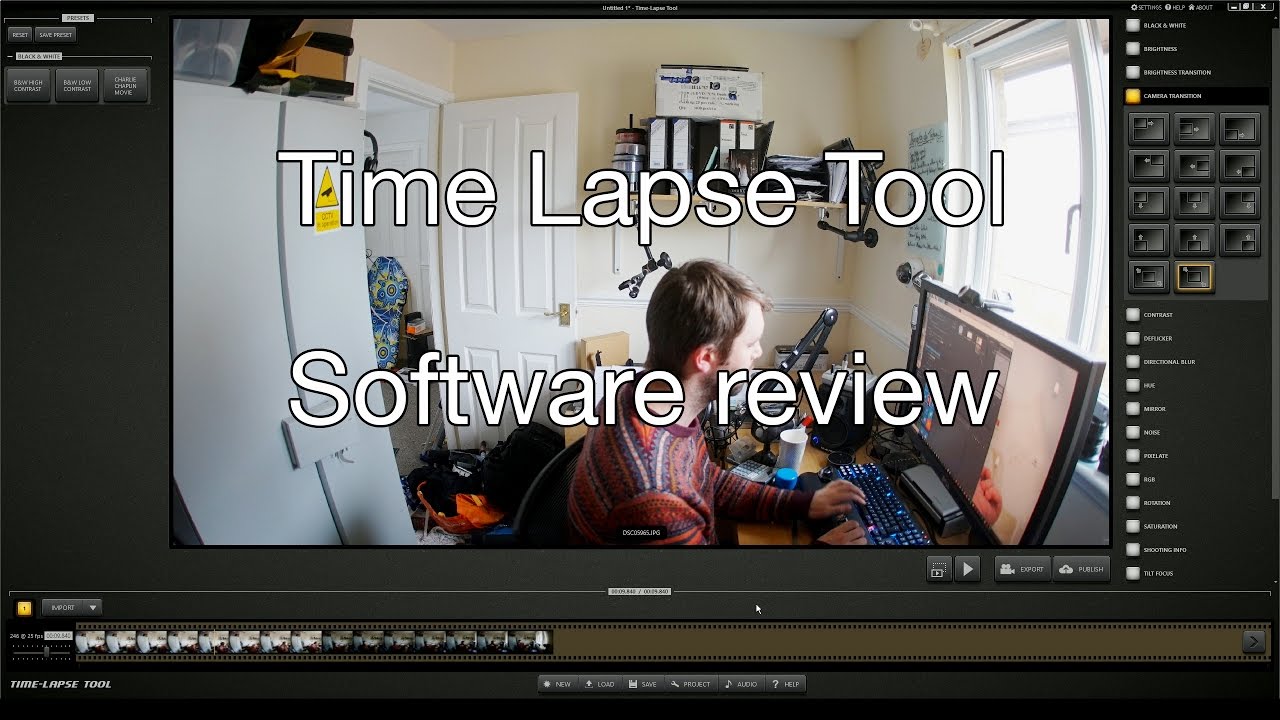This screenshot has height=720, width=1280.
Task: Click the preview-region button beside Play
Action: coord(938,569)
